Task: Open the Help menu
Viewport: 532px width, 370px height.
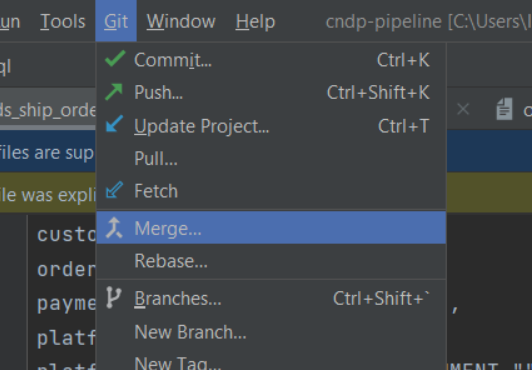Action: tap(255, 21)
